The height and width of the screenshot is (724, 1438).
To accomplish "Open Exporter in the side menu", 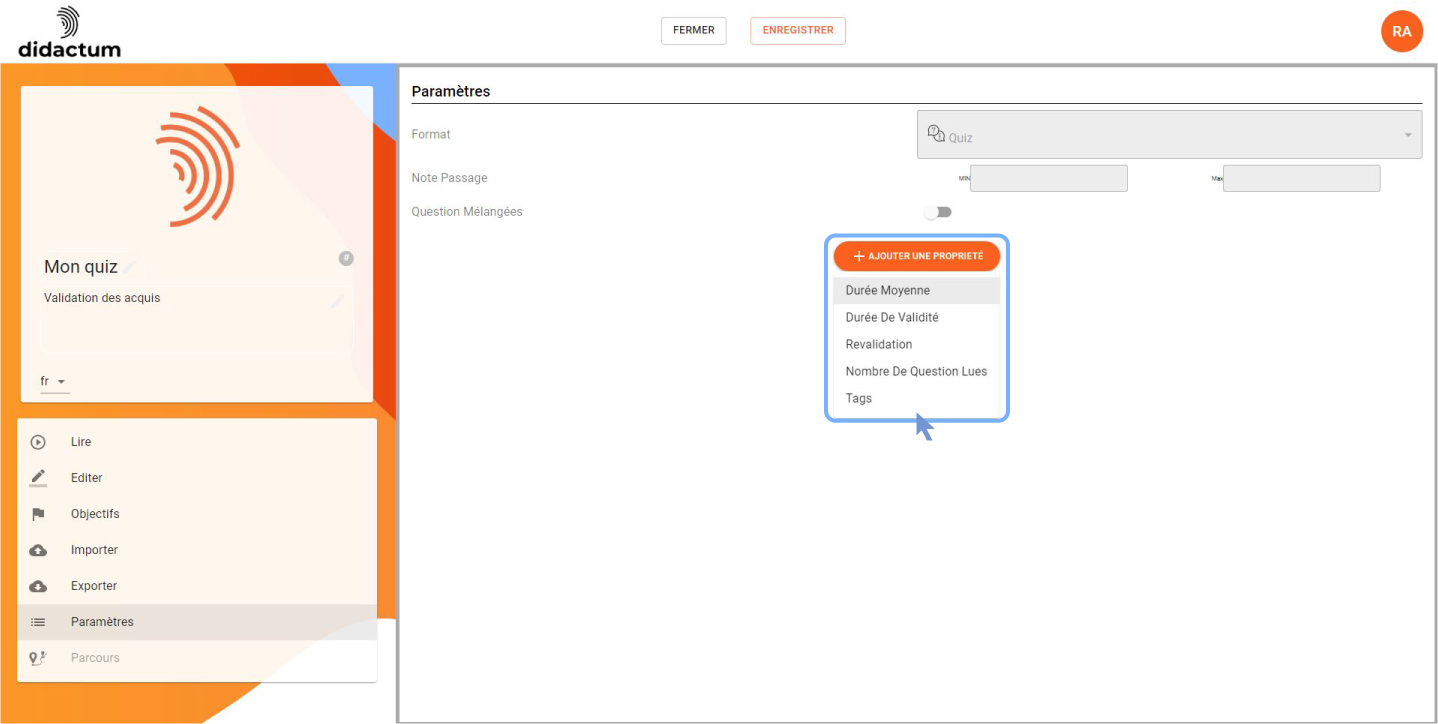I will 197,586.
